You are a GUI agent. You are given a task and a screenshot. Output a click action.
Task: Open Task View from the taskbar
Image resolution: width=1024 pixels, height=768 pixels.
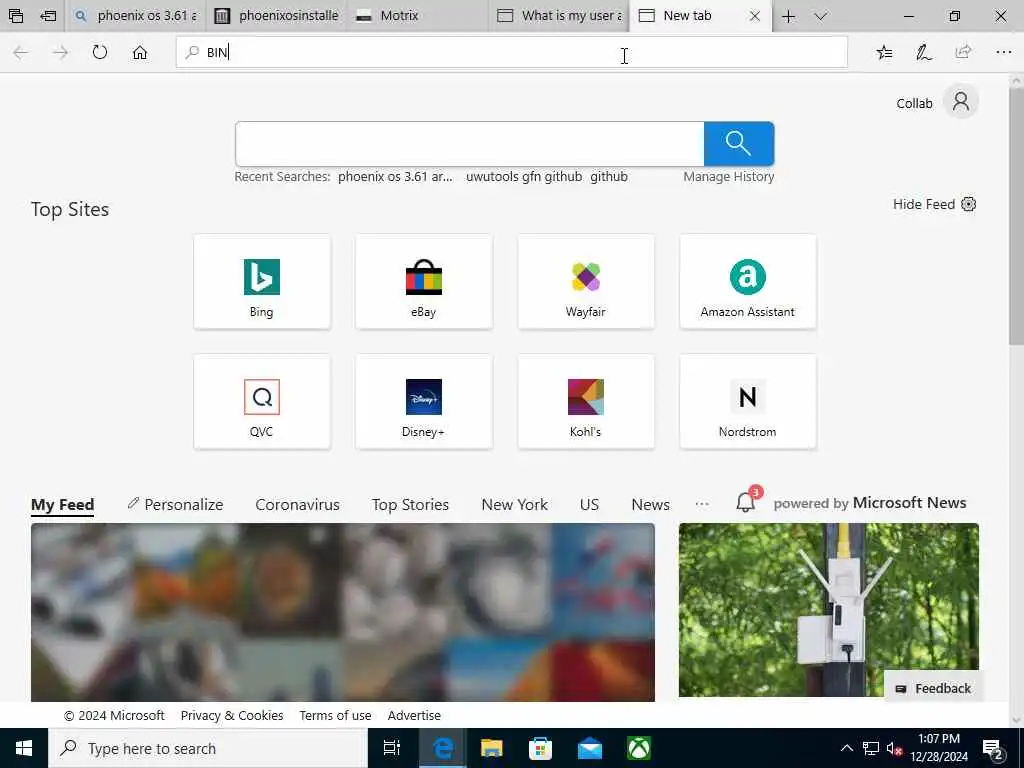tap(392, 748)
